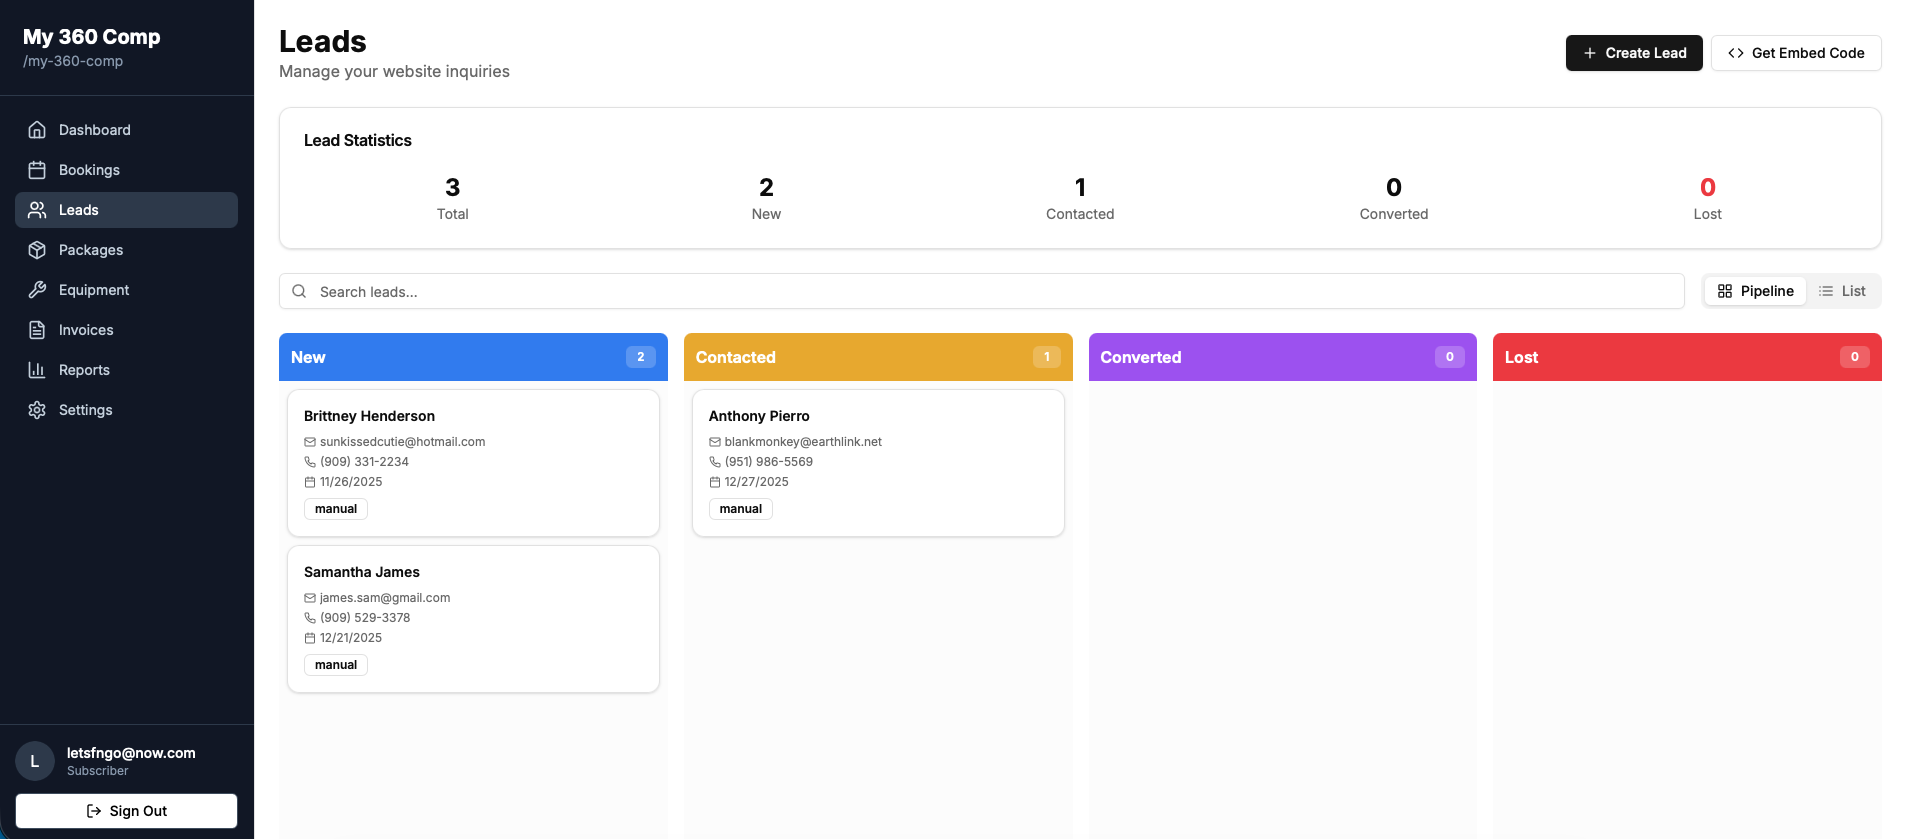
Task: Open Settings via the gear icon
Action: tap(37, 410)
